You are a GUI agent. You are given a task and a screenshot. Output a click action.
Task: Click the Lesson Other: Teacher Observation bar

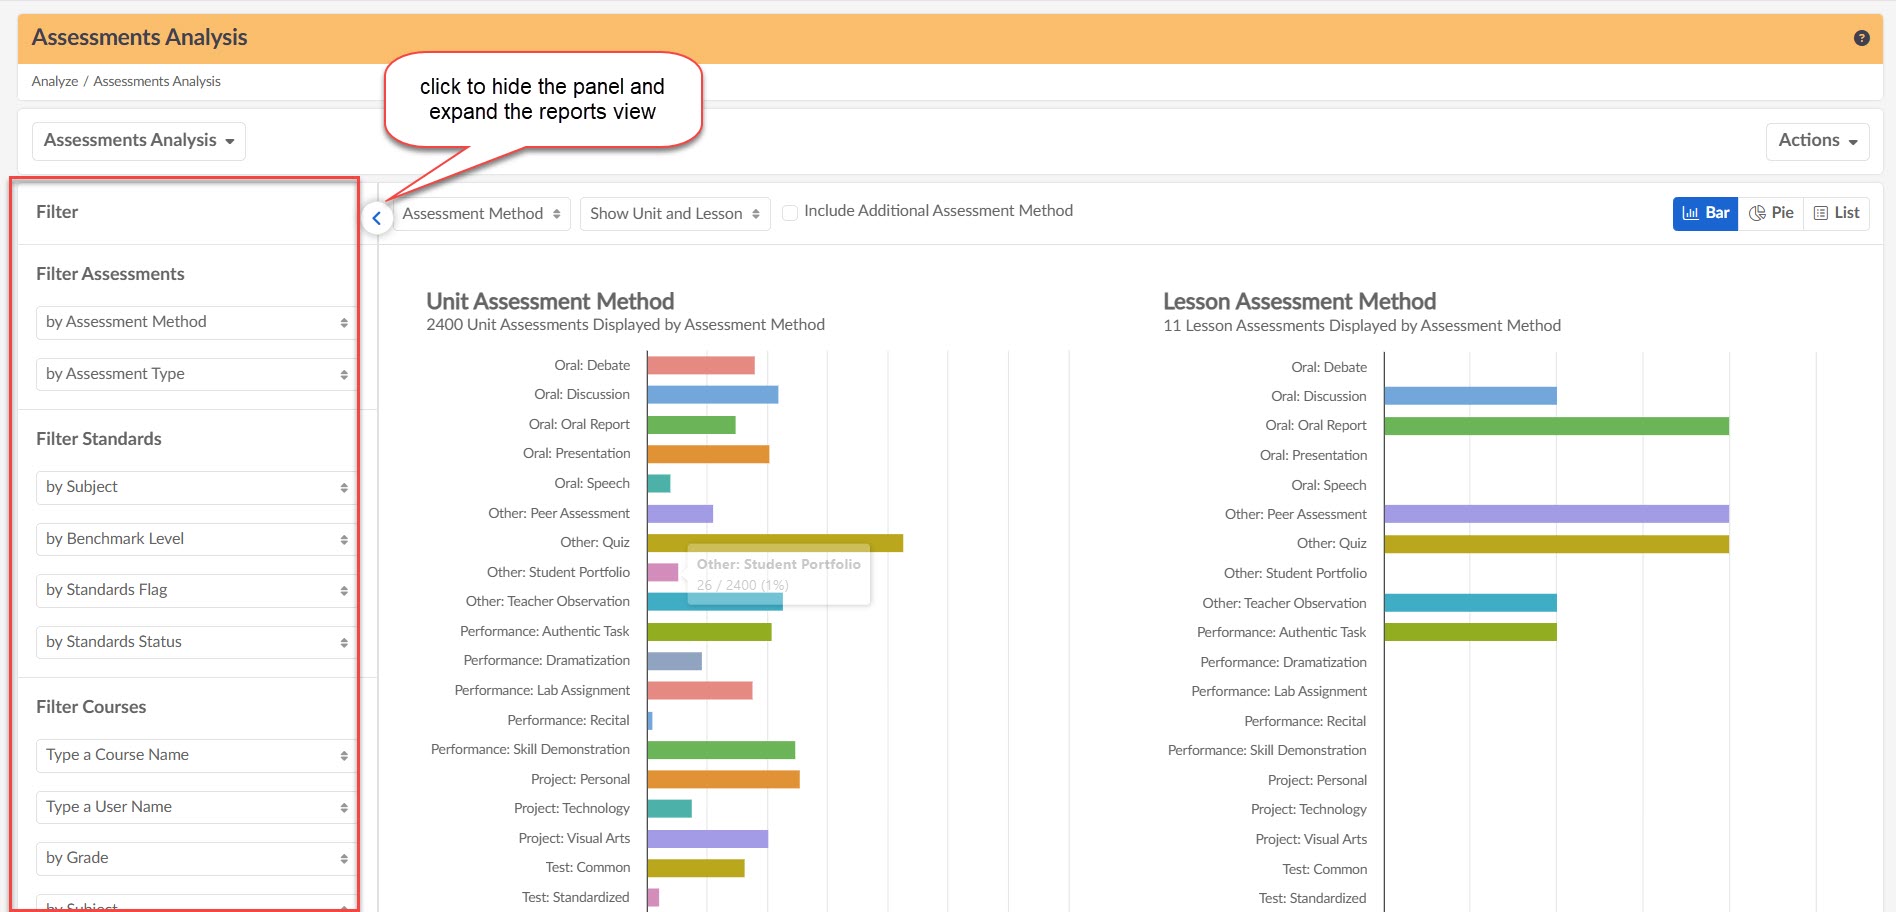(x=1471, y=603)
